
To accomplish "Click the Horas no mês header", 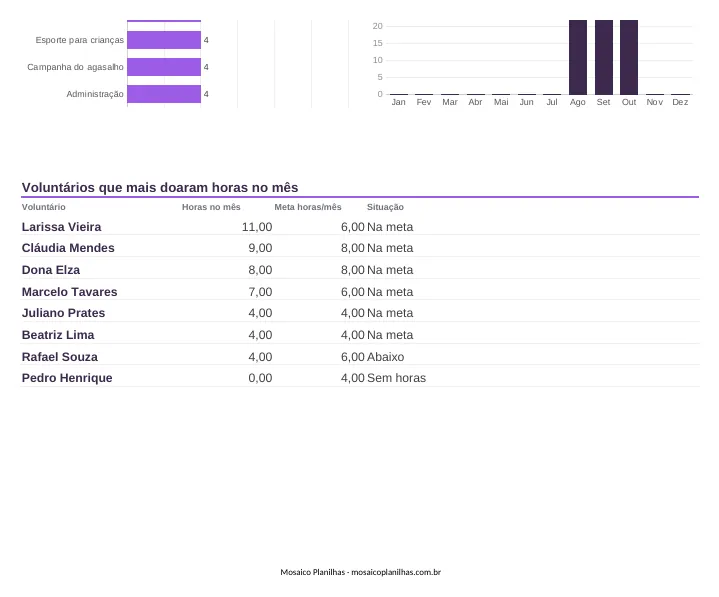I will pyautogui.click(x=211, y=207).
